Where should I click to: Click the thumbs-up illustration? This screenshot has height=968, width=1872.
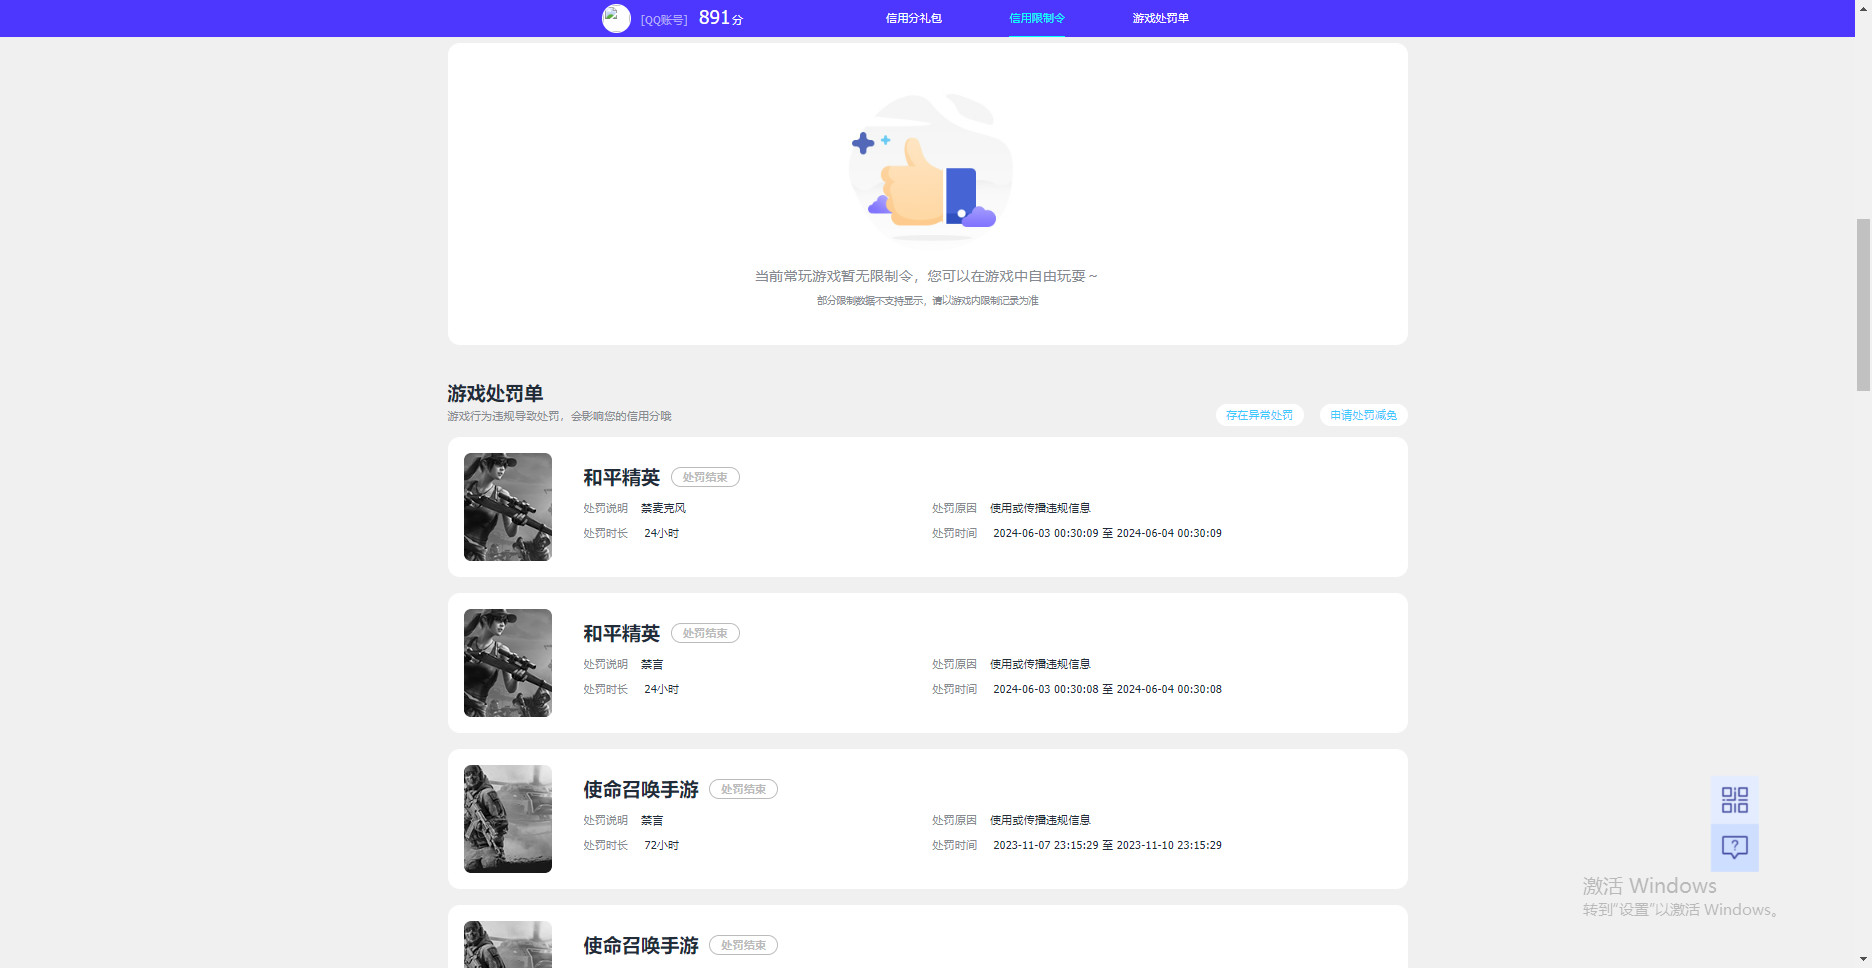[930, 167]
